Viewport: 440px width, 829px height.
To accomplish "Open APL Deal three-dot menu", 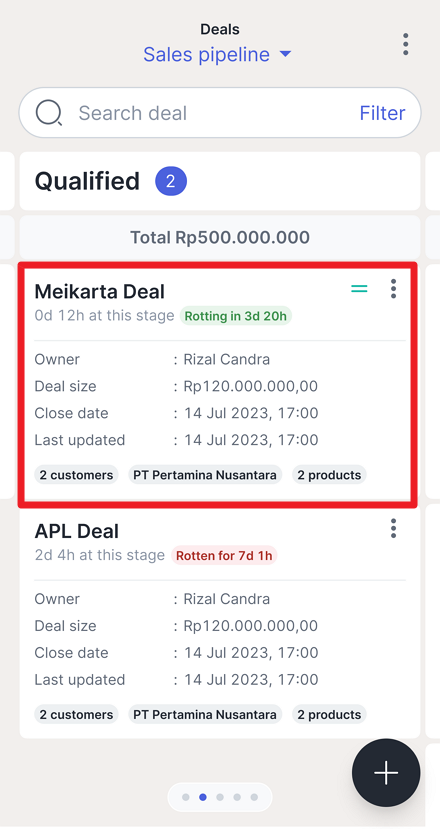I will (393, 528).
